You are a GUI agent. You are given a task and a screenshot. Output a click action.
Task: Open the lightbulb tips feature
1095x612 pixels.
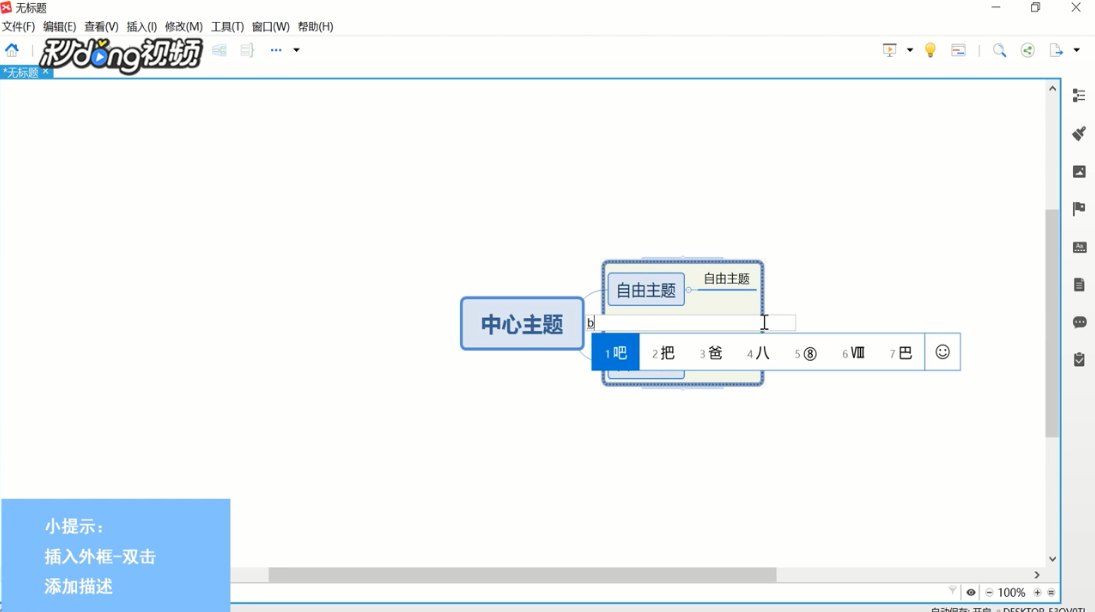point(930,49)
